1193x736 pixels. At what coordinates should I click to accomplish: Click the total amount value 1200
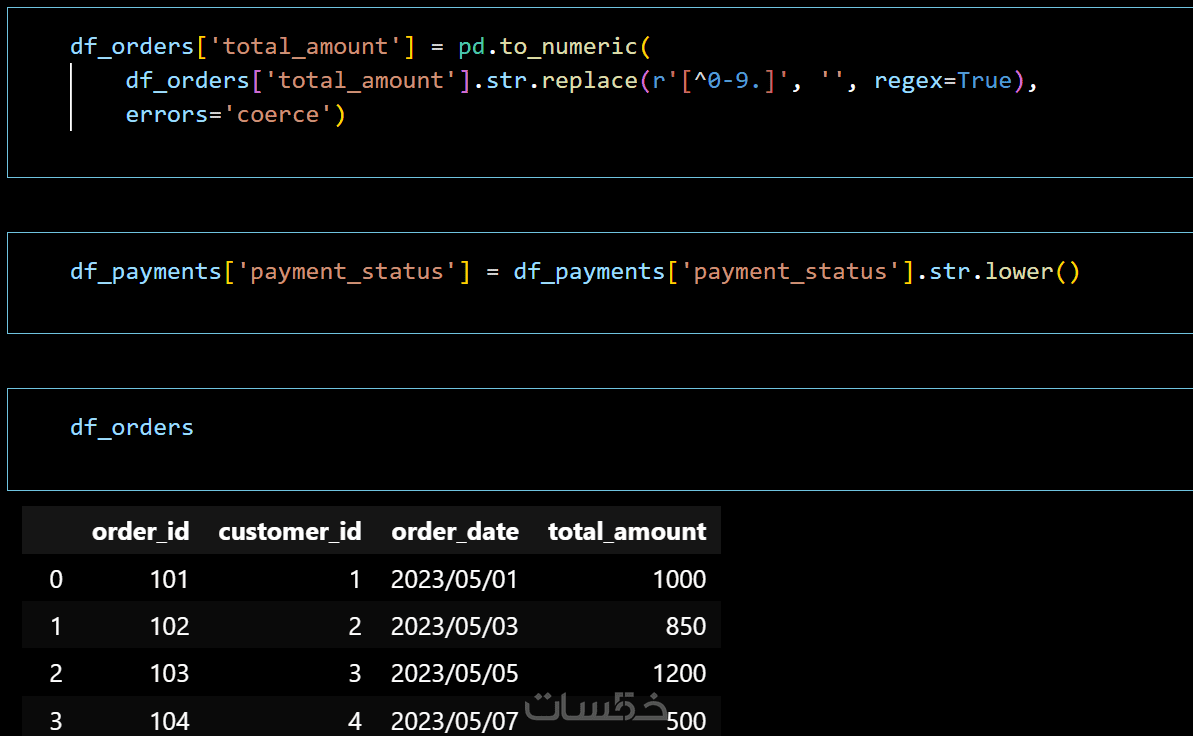coord(679,674)
